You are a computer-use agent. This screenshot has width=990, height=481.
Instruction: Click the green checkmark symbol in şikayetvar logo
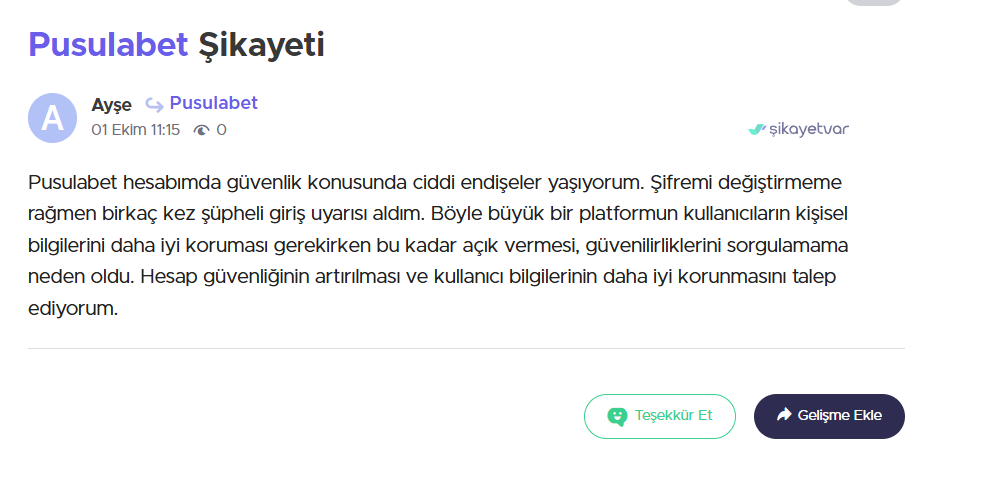pos(757,129)
